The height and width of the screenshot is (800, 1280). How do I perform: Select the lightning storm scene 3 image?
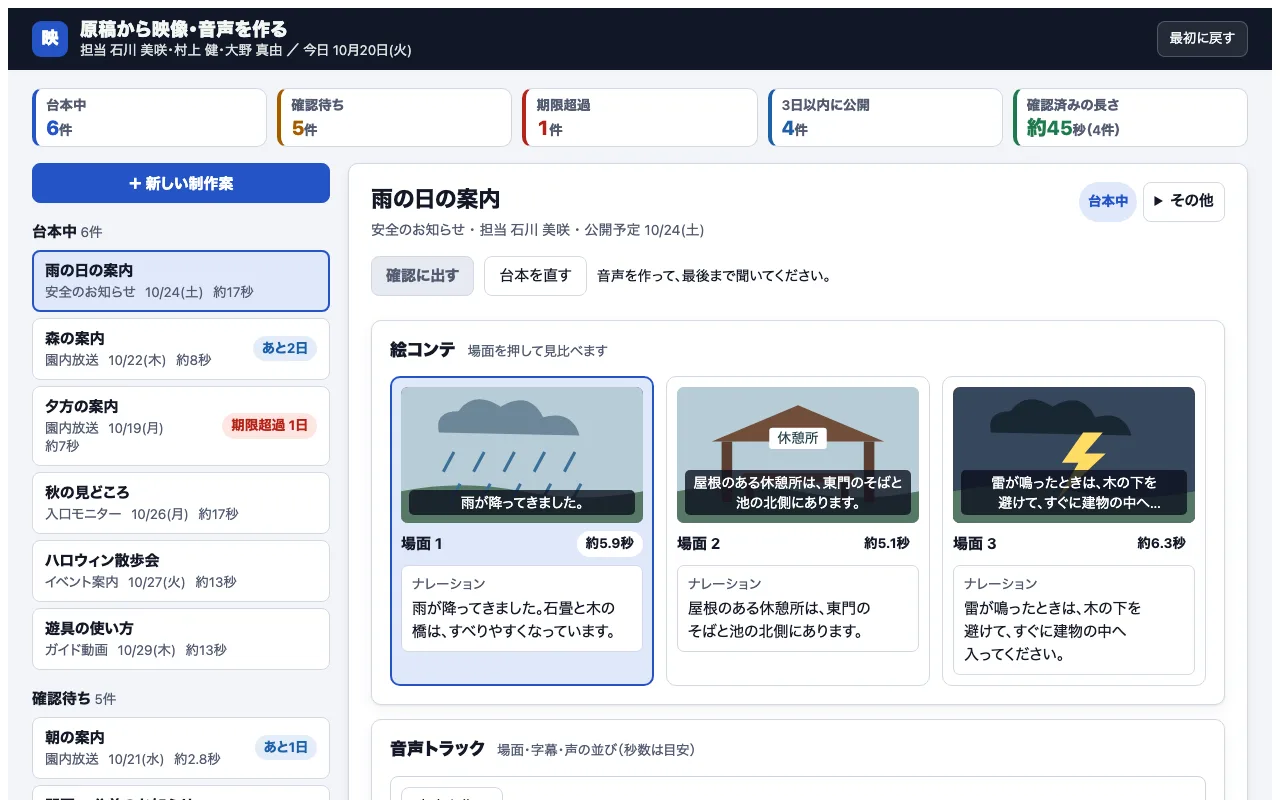(1074, 455)
